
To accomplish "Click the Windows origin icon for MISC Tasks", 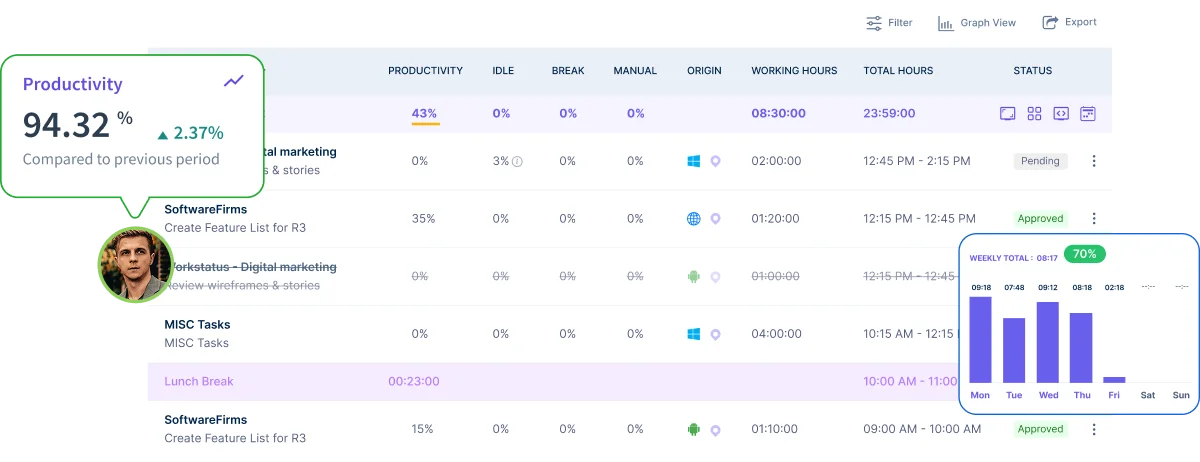I will click(x=693, y=334).
